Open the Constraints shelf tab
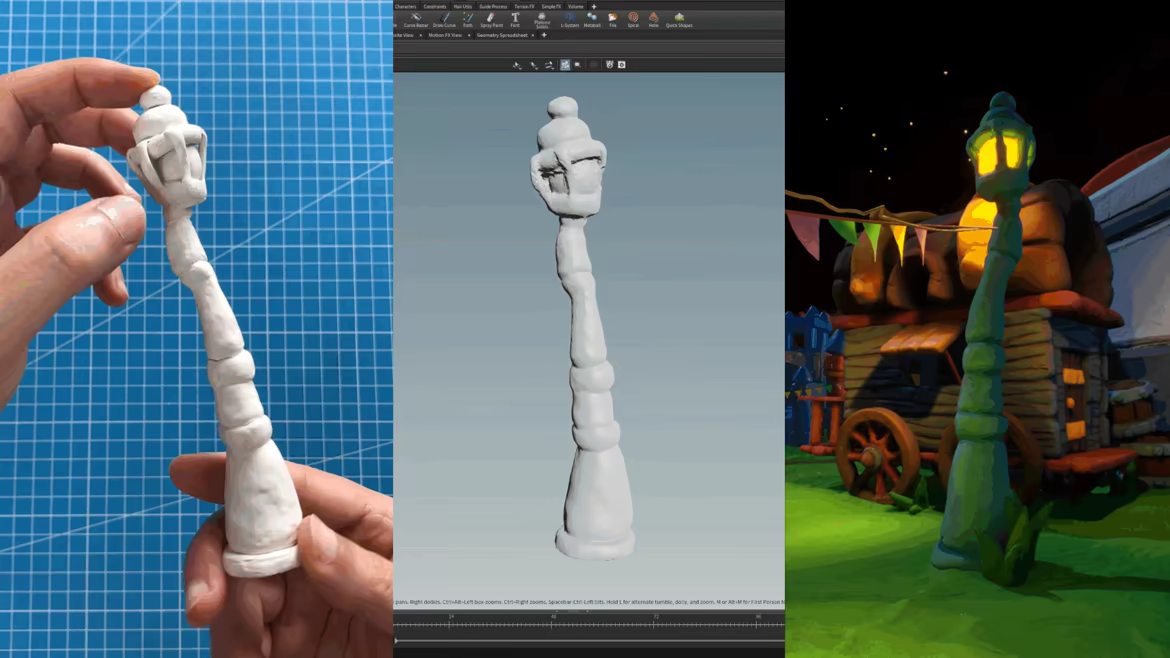The width and height of the screenshot is (1170, 658). (434, 6)
